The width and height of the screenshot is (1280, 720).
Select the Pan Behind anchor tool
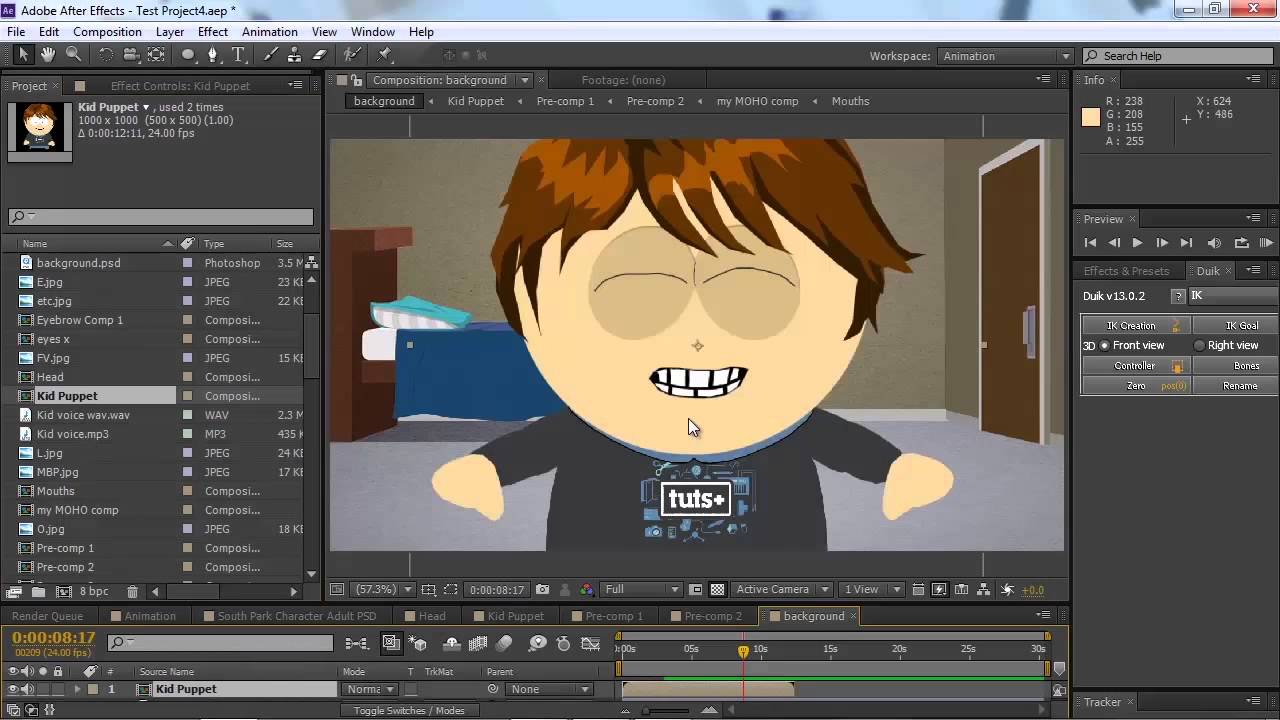[x=156, y=55]
